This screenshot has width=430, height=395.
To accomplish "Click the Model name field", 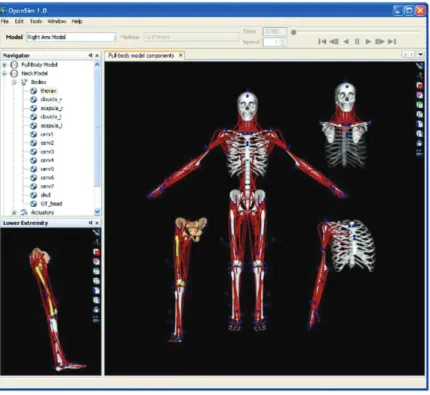I will tap(71, 37).
